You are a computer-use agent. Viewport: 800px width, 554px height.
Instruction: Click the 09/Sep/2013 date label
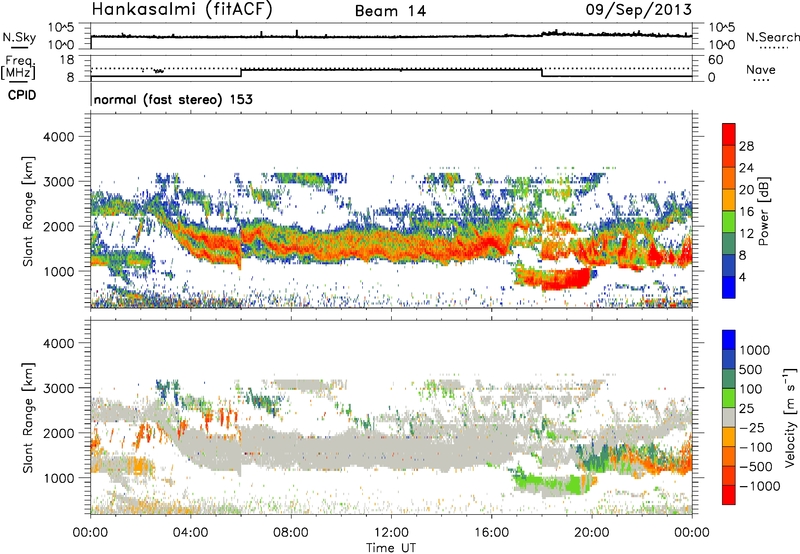[638, 9]
